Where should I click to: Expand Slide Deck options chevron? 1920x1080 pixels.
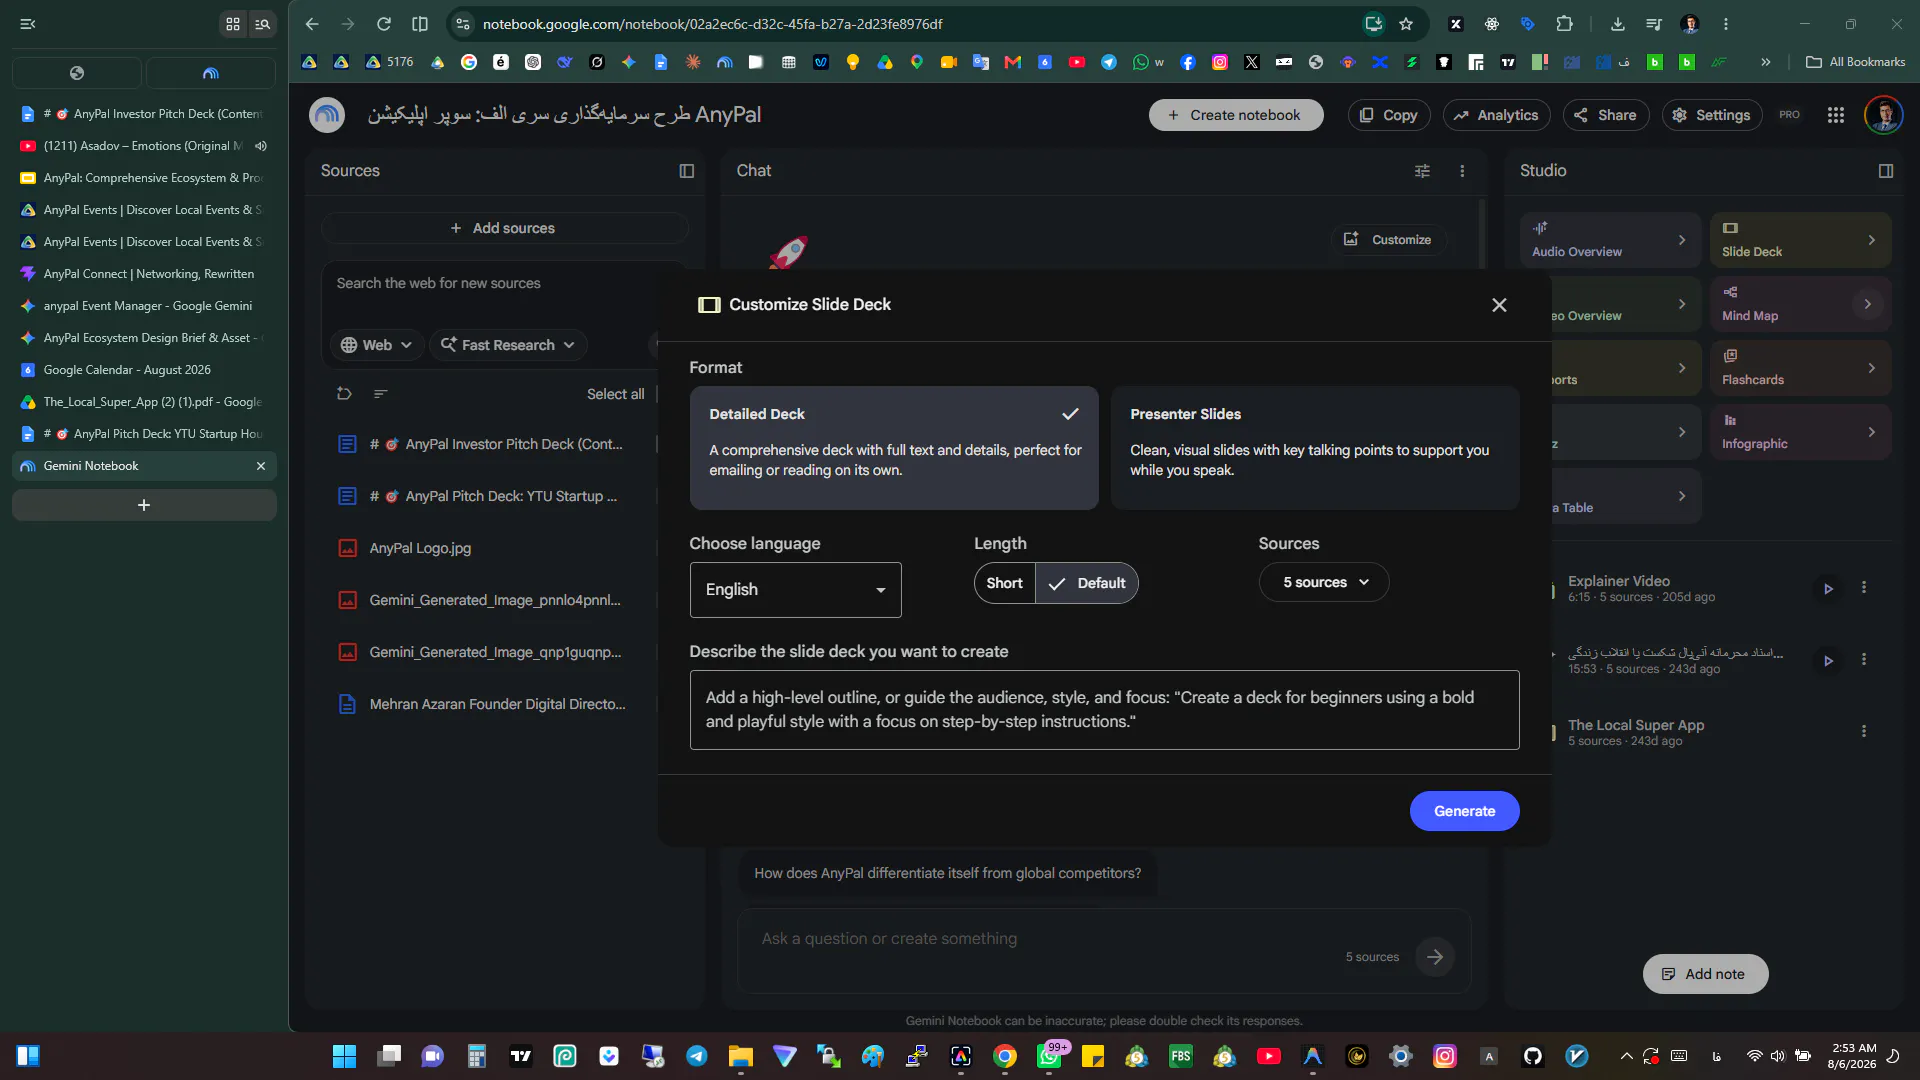coord(1872,240)
